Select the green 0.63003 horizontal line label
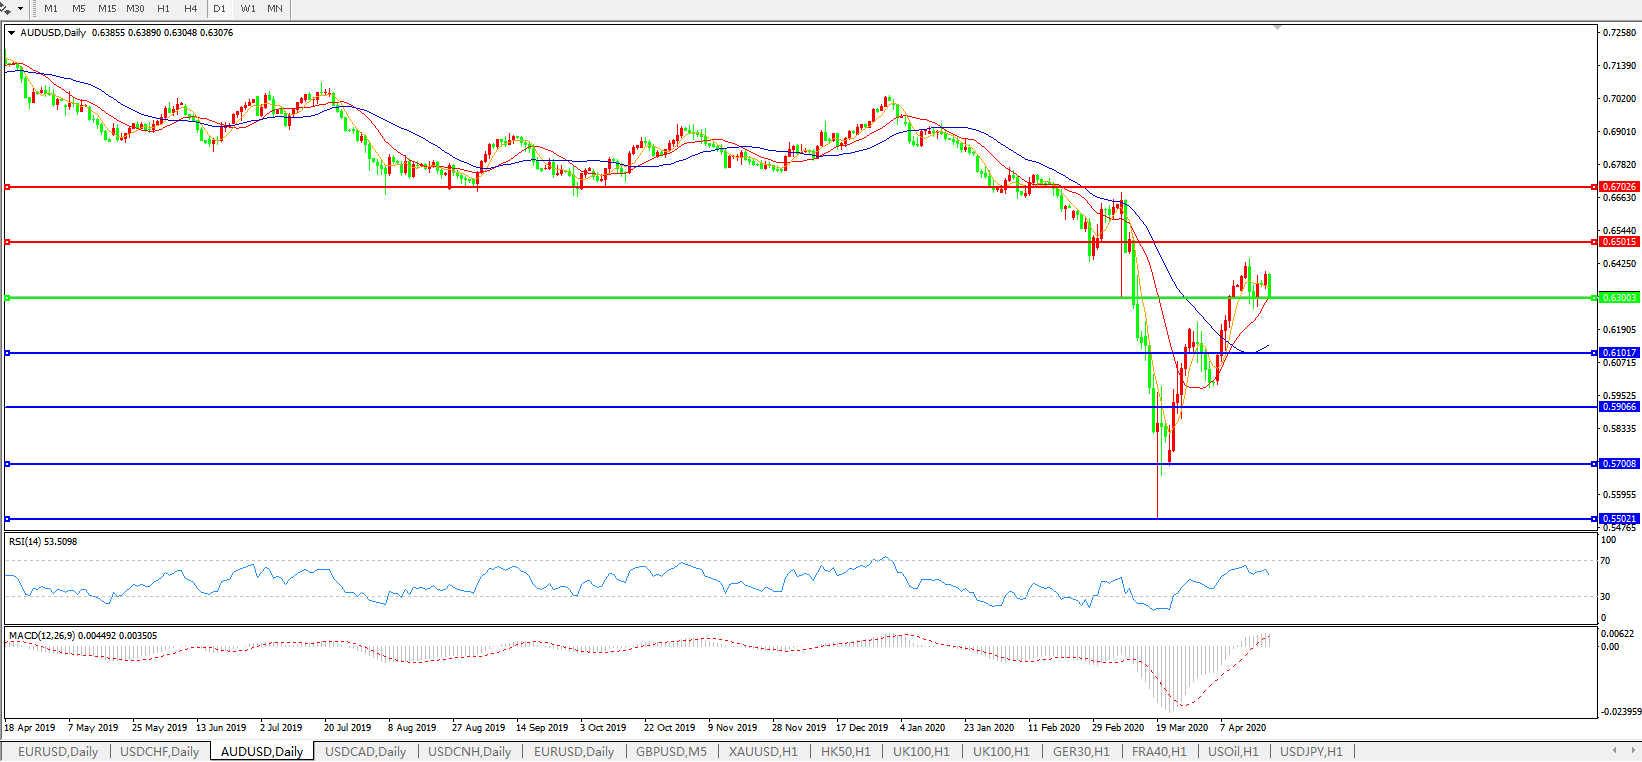Image resolution: width=1642 pixels, height=762 pixels. click(1619, 298)
